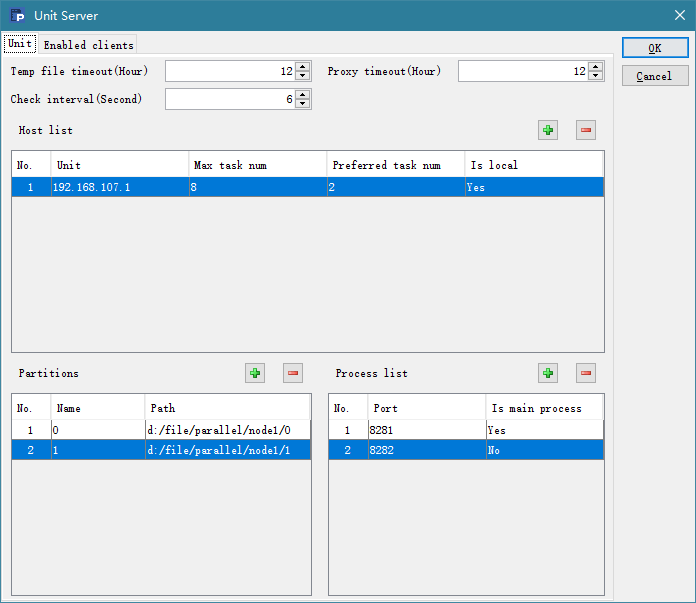Increase Check interval with the up arrow

click(303, 95)
